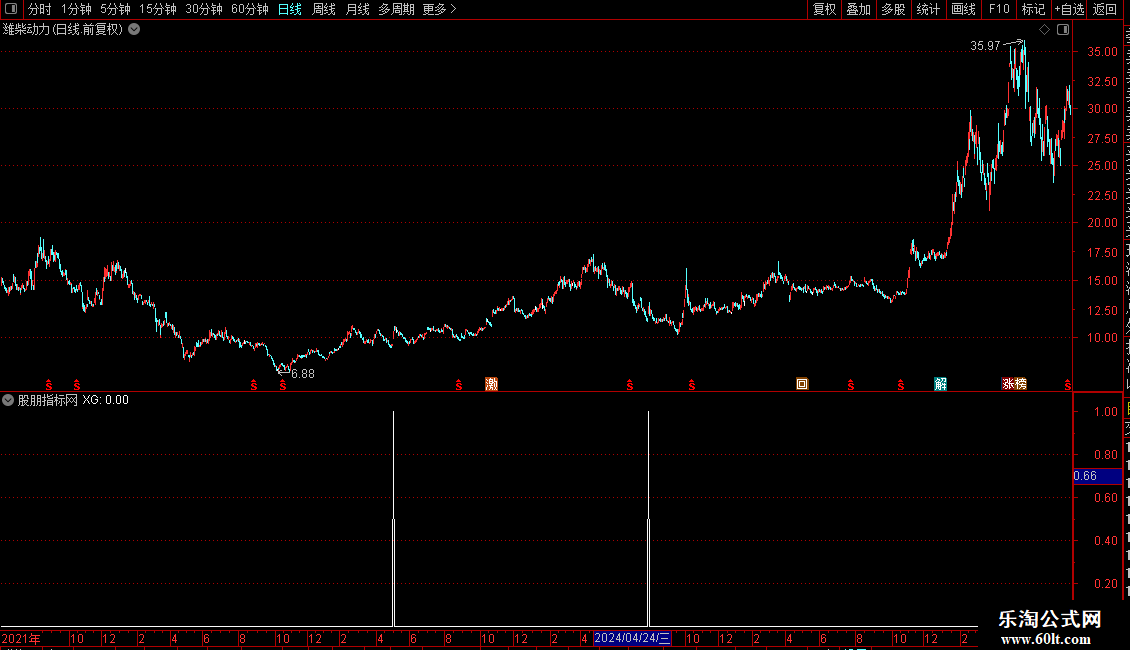Select the 日线 daily period
1130x650 pixels.
(x=290, y=9)
